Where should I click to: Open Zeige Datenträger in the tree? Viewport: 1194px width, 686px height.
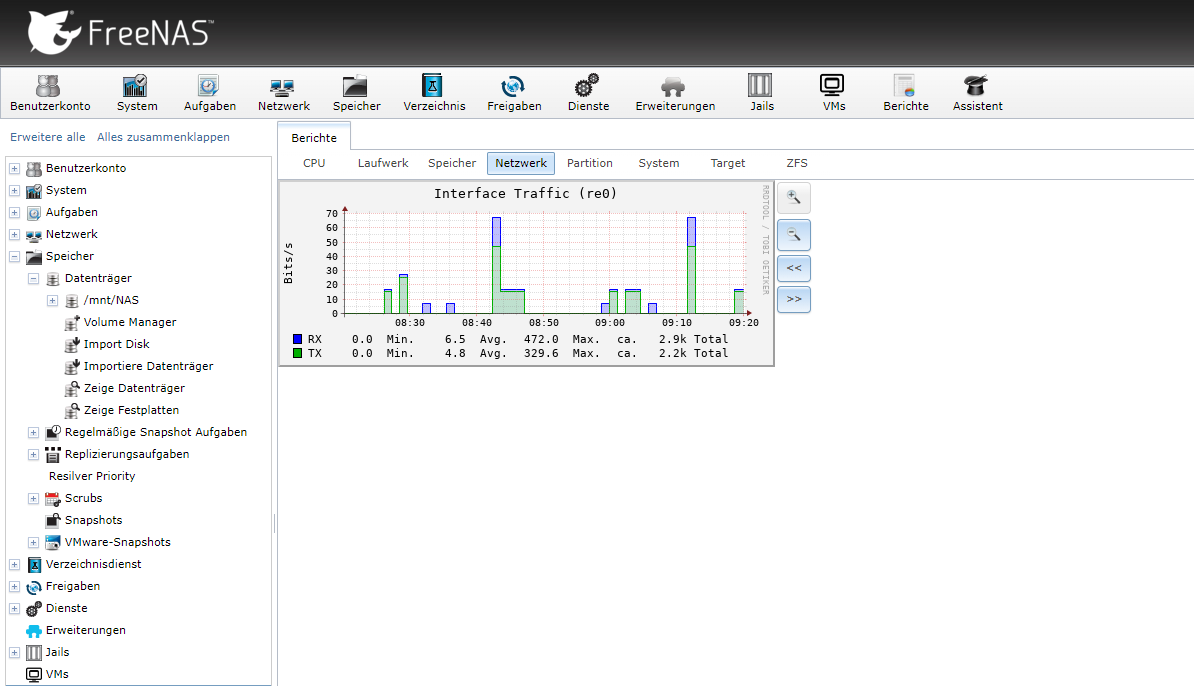coord(134,388)
